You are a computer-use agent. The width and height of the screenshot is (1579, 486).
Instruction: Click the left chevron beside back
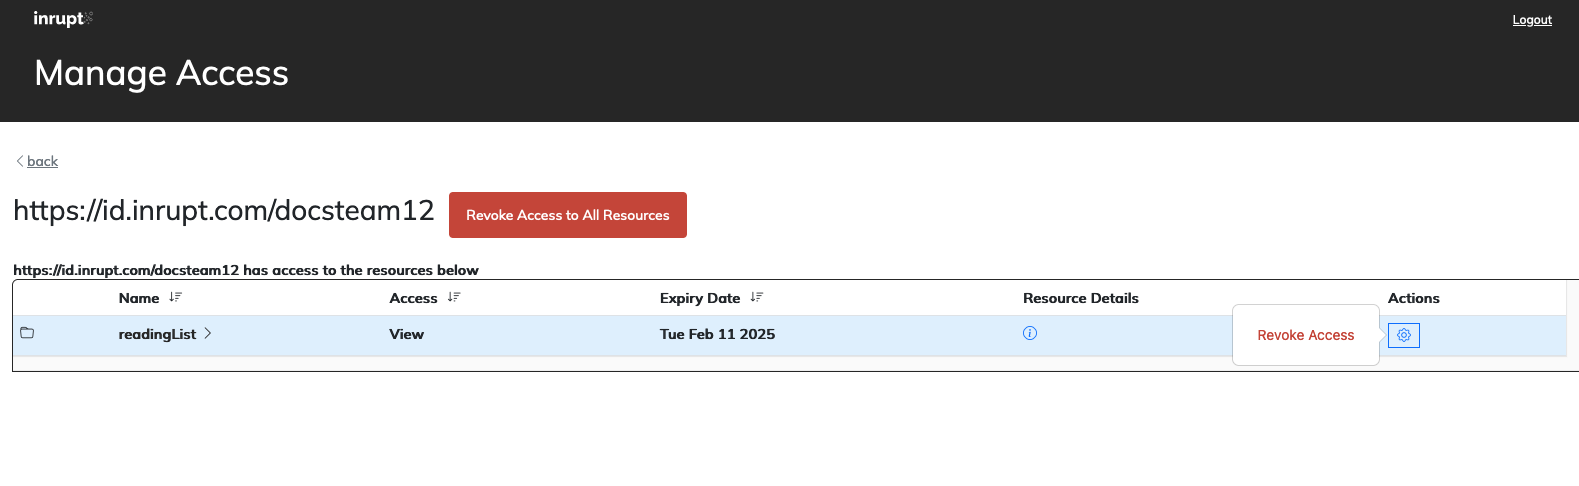click(x=19, y=161)
